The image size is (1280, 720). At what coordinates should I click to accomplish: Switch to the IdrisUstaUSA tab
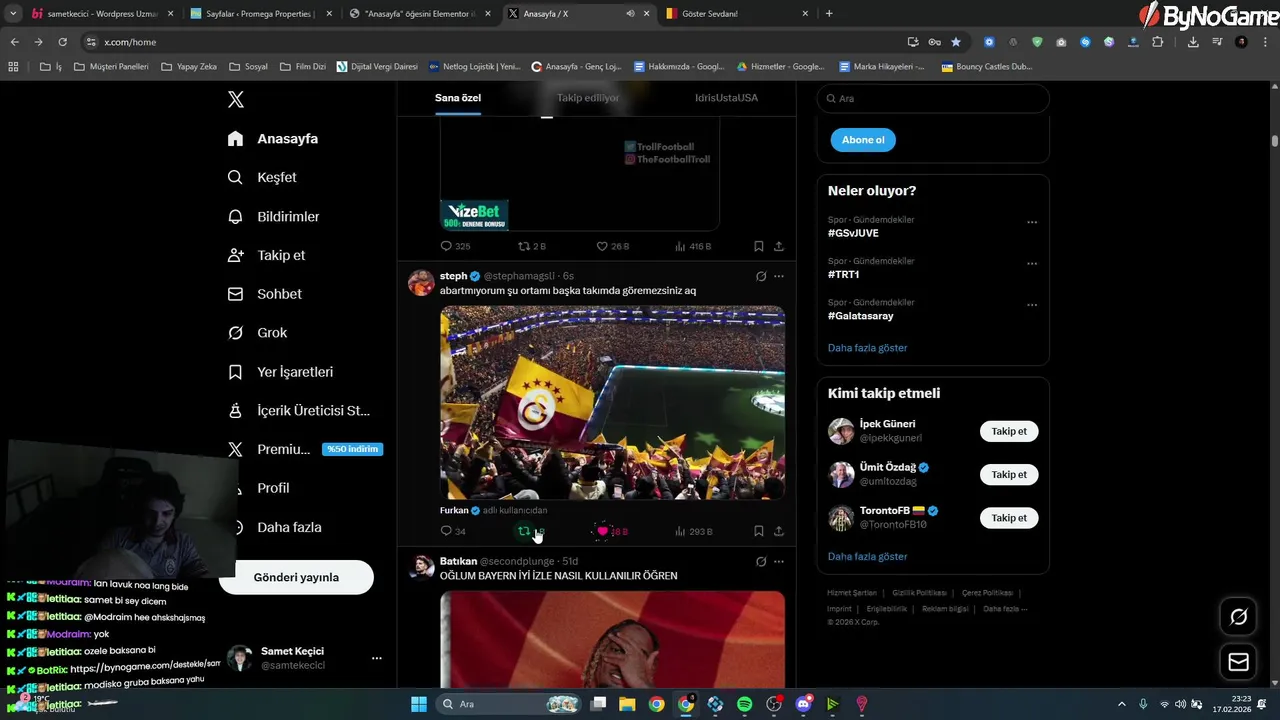[726, 98]
